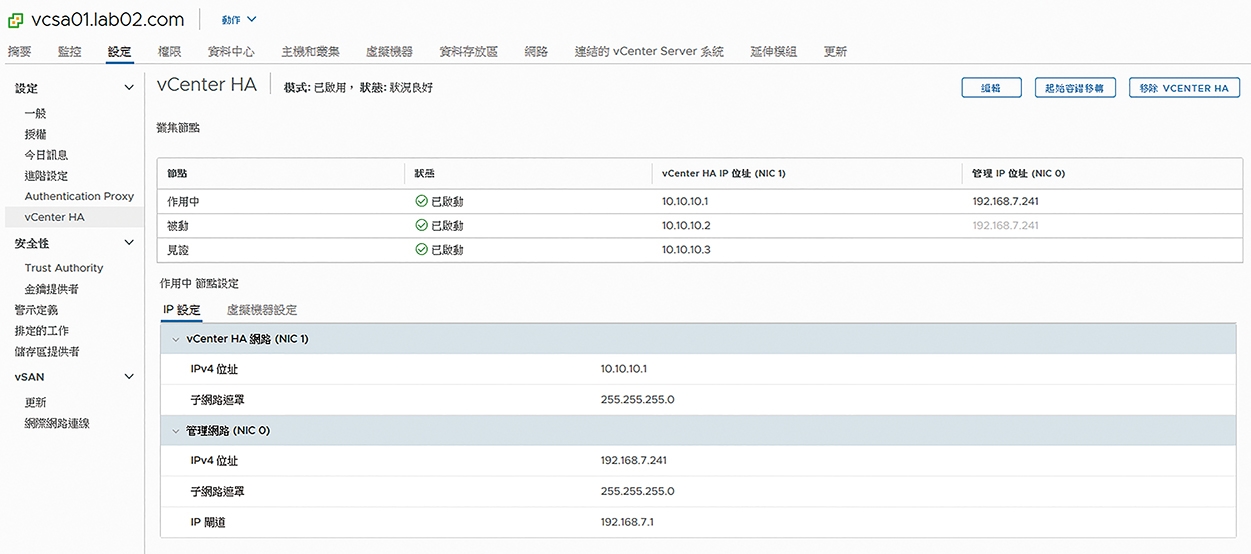Screen dimensions: 1251x554
Task: Click the 編輯 button
Action: coord(991,88)
